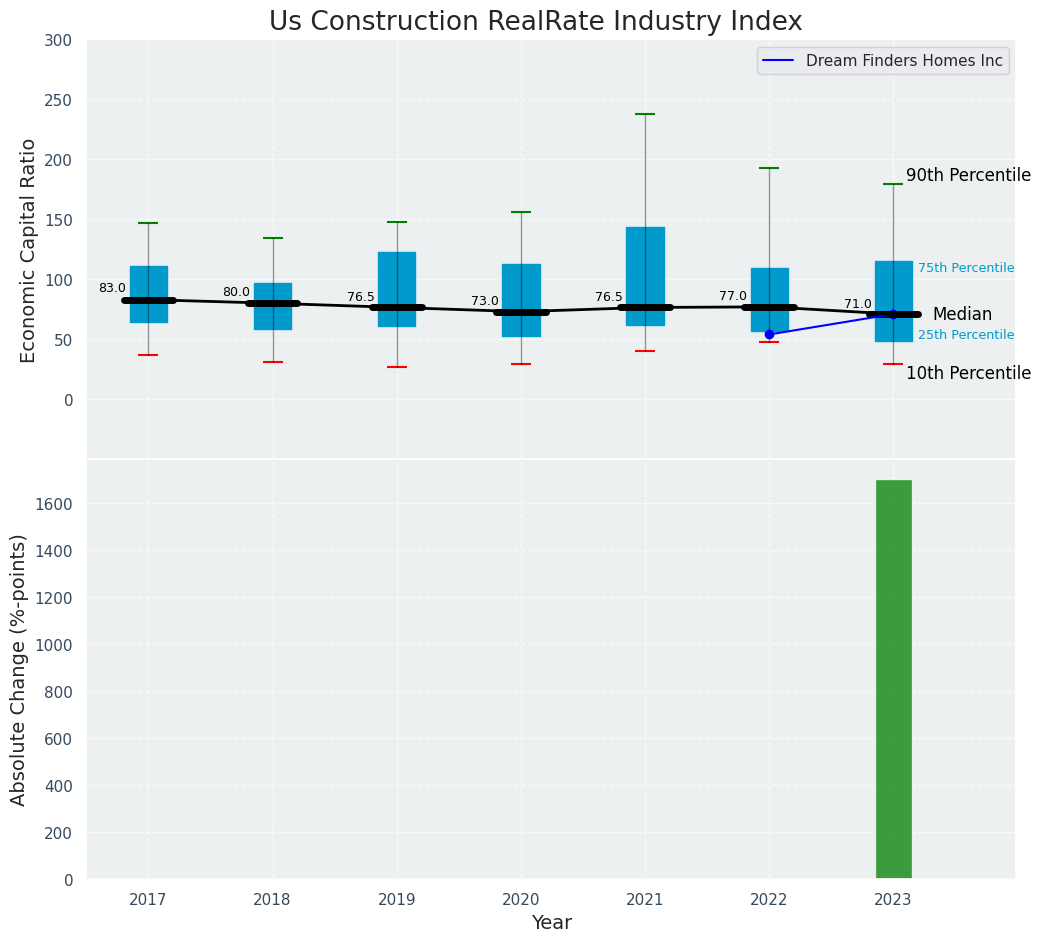Click the Median annotation text
The image size is (1041, 942).
tap(962, 315)
